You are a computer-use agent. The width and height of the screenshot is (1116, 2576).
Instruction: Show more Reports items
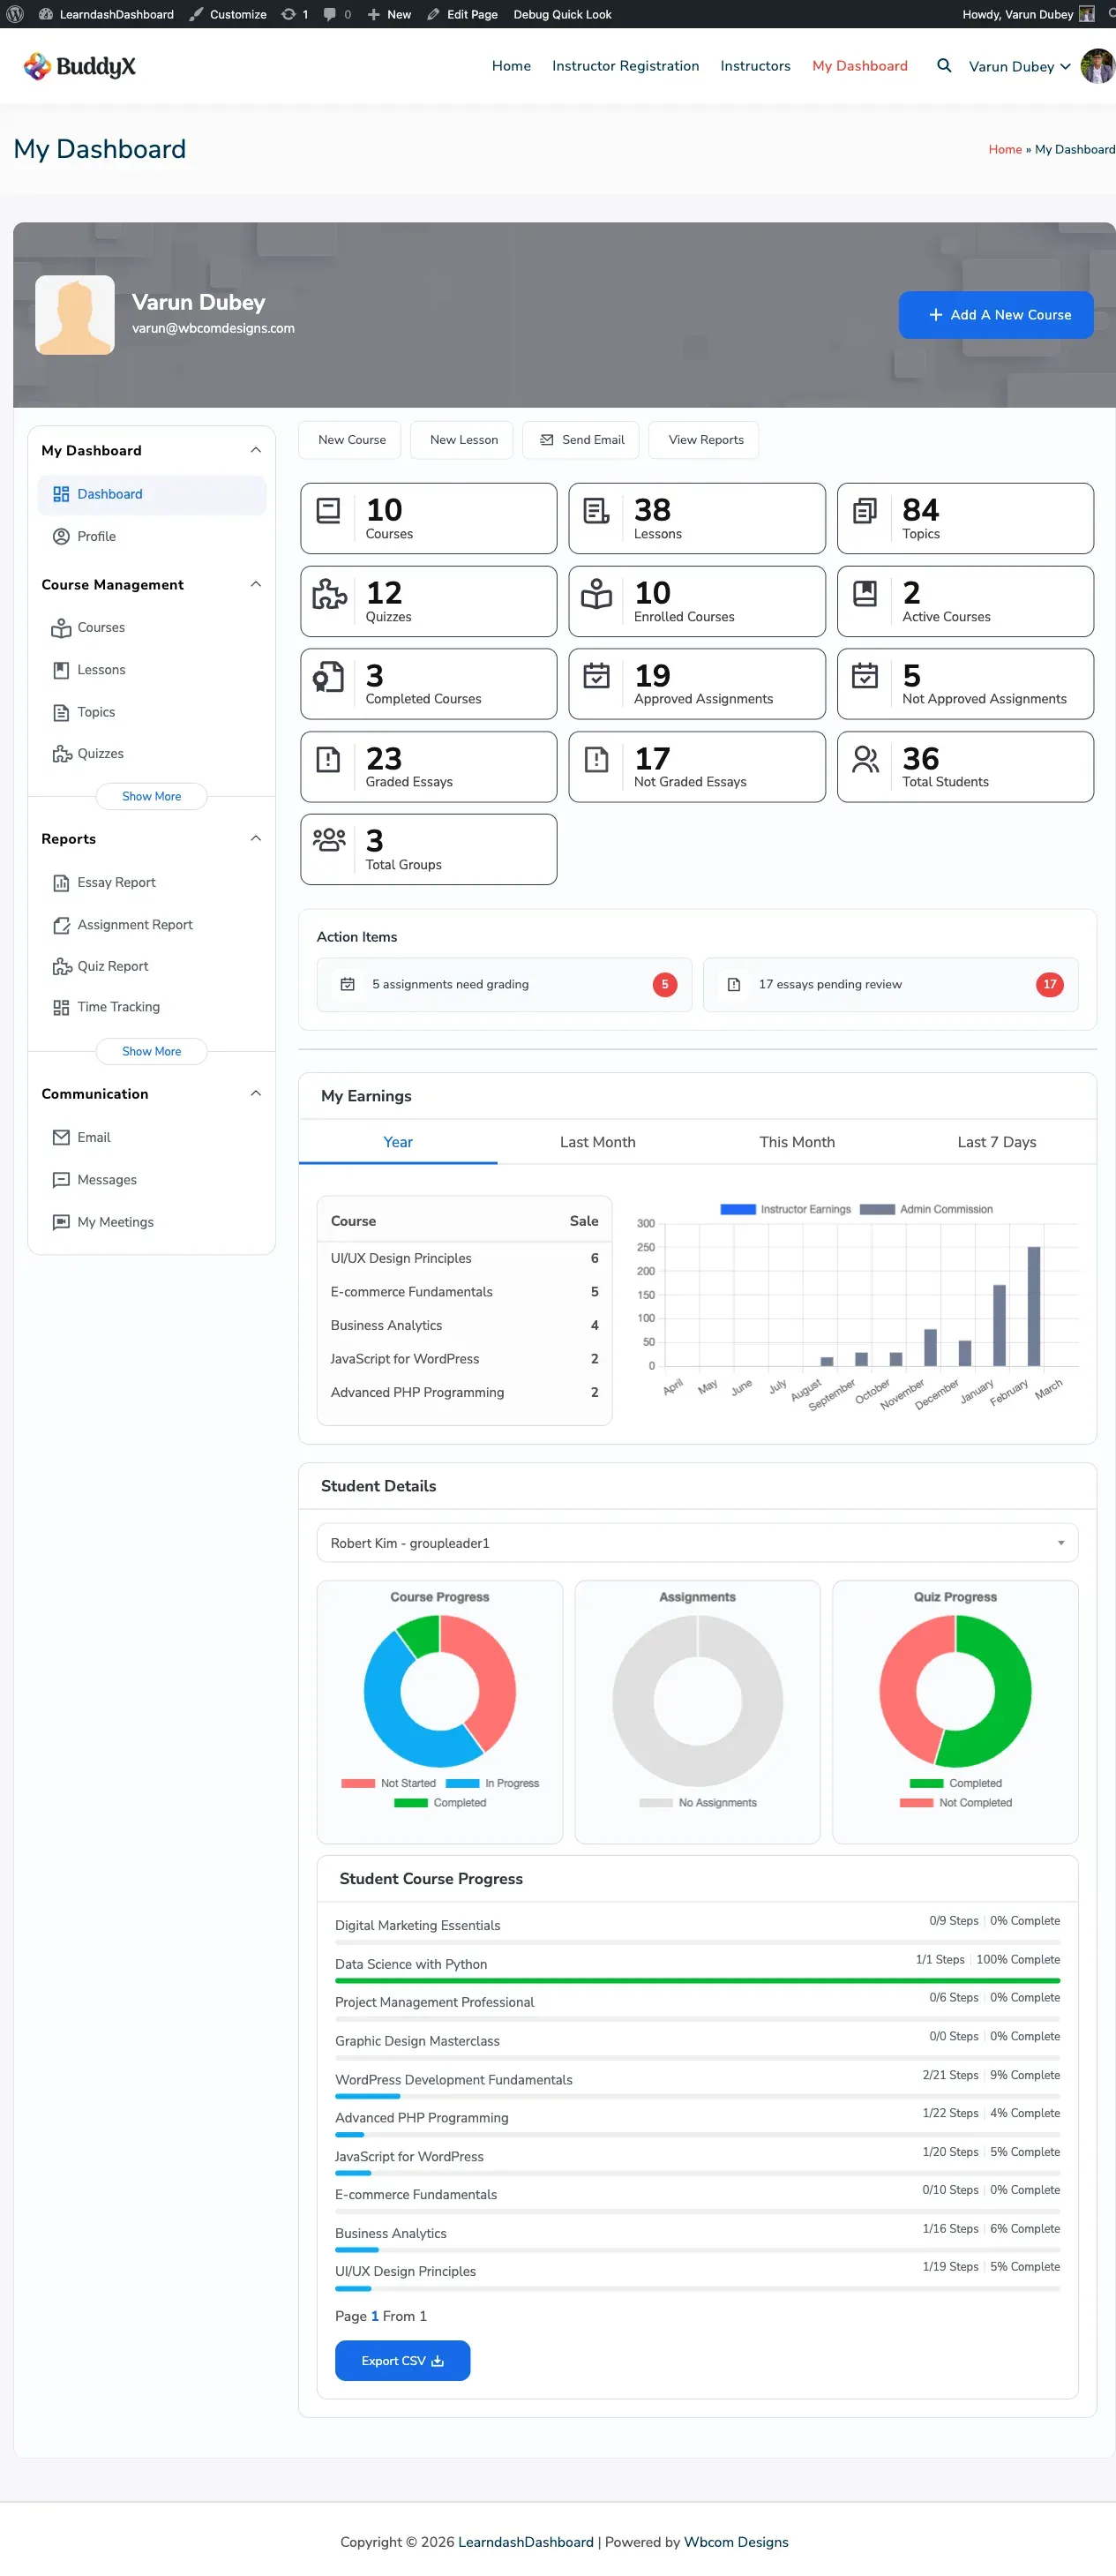[151, 1051]
